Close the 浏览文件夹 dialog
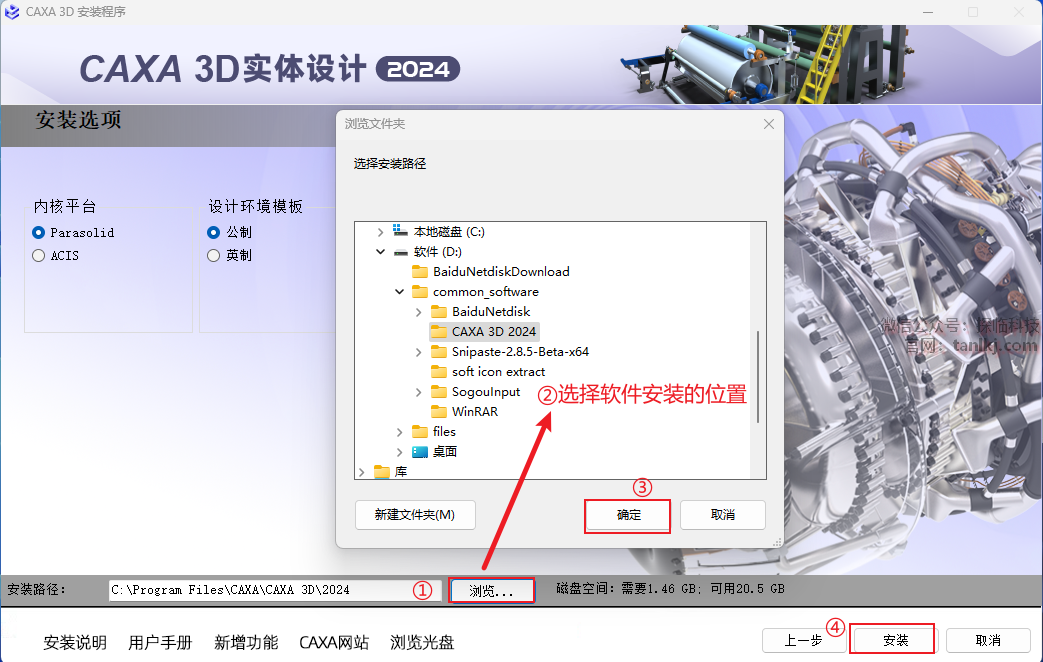The image size is (1043, 662). tap(769, 124)
